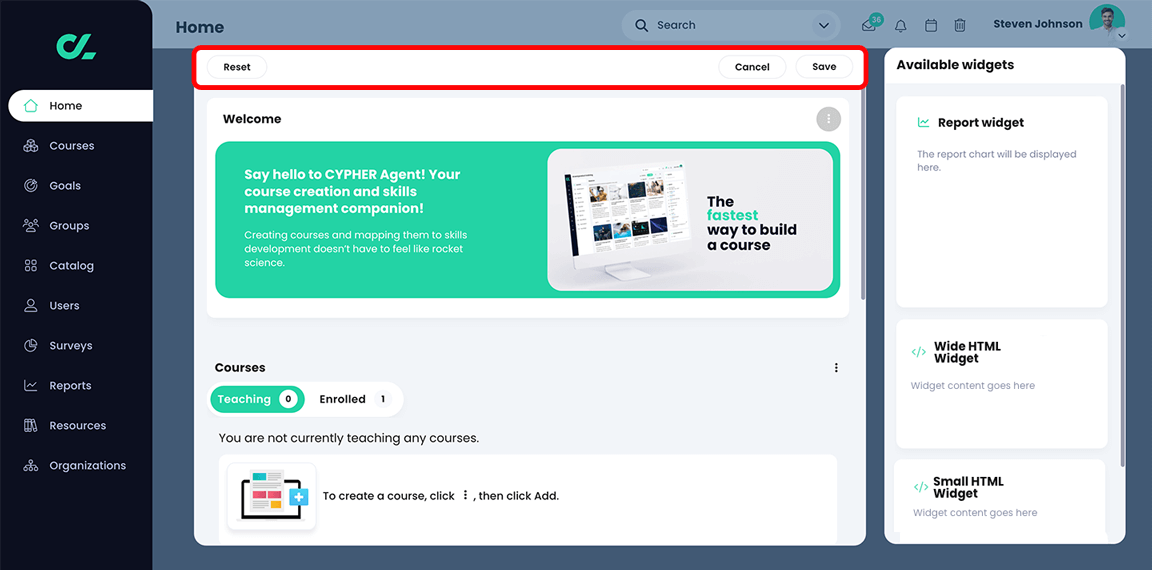Open the calendar icon in header

(931, 26)
